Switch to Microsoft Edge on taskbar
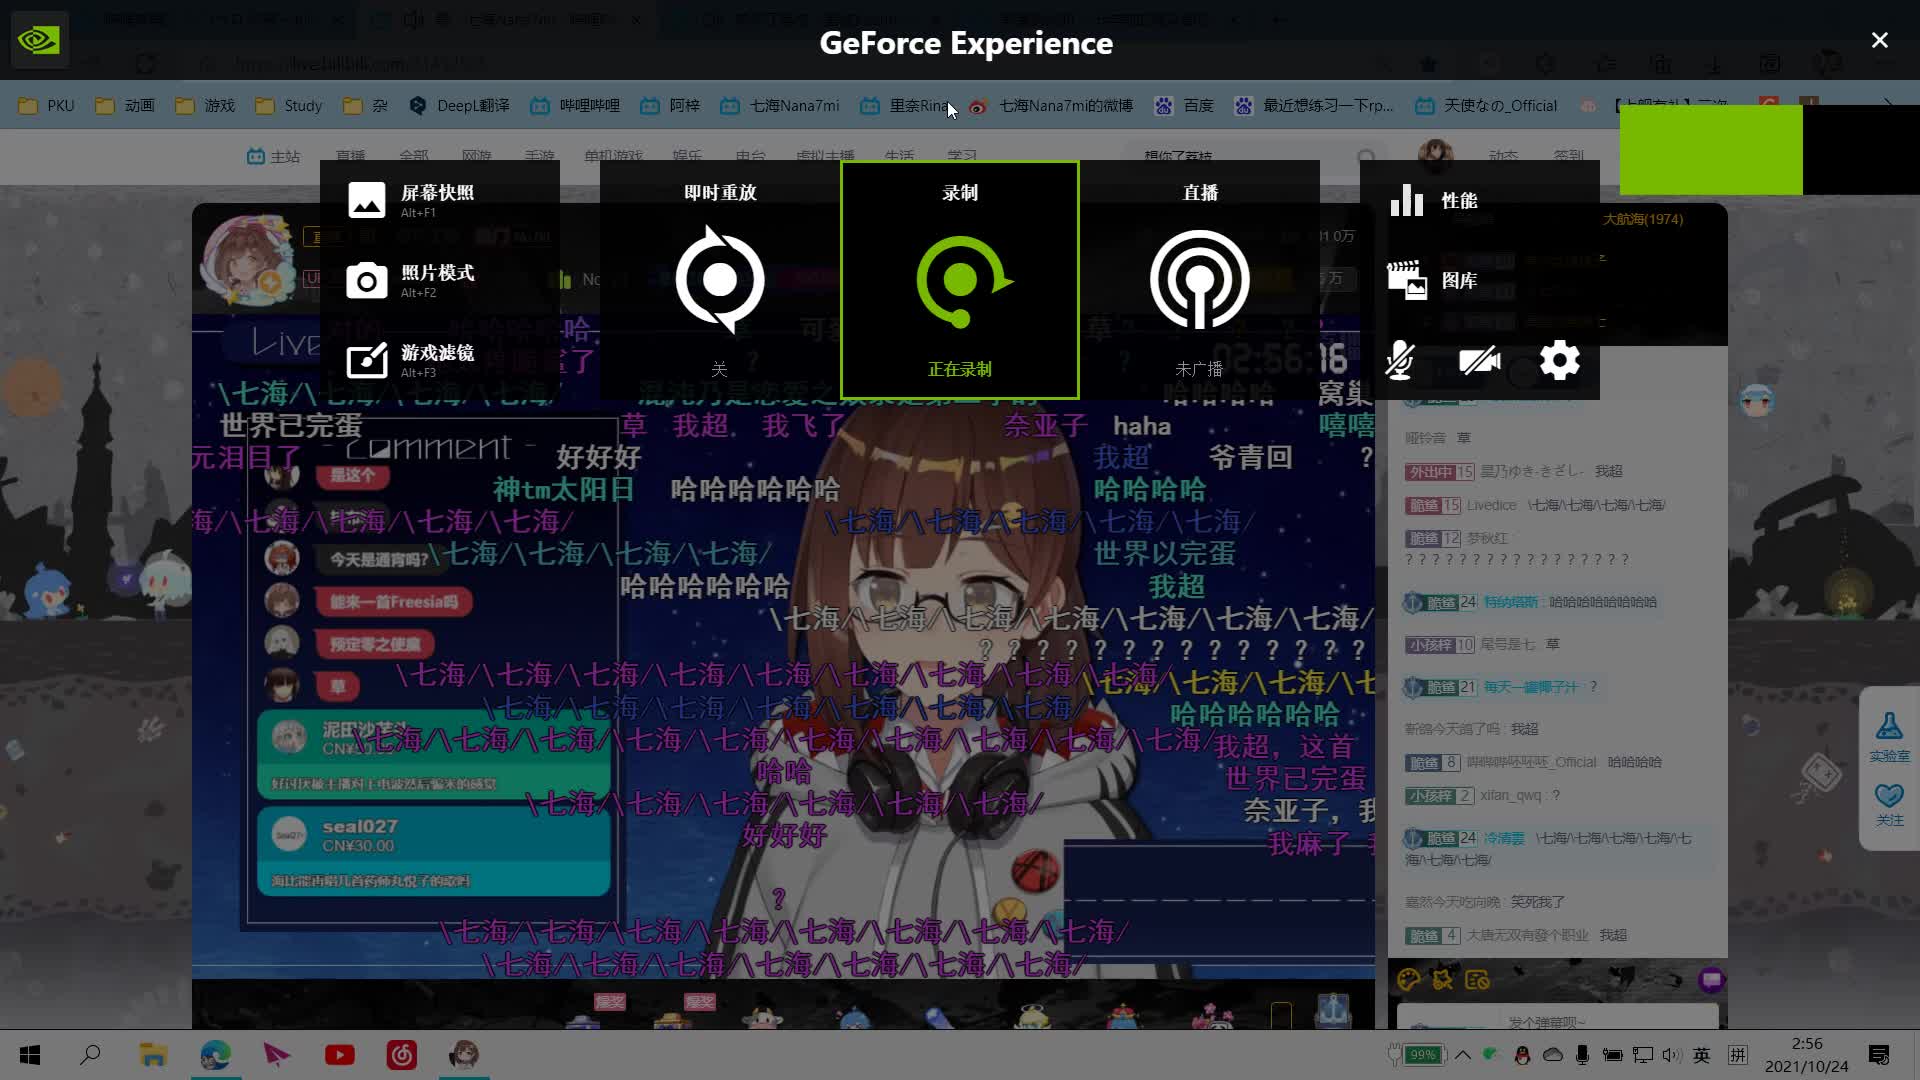The image size is (1920, 1080). coord(215,1055)
